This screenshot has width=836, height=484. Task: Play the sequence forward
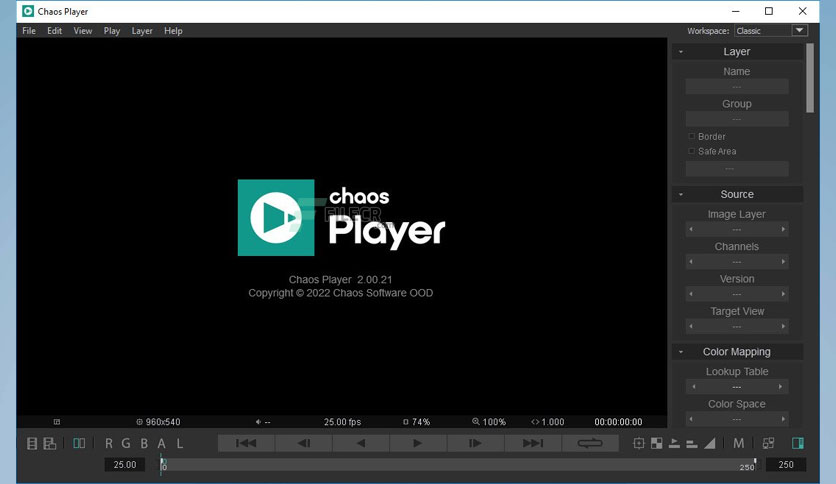(418, 443)
